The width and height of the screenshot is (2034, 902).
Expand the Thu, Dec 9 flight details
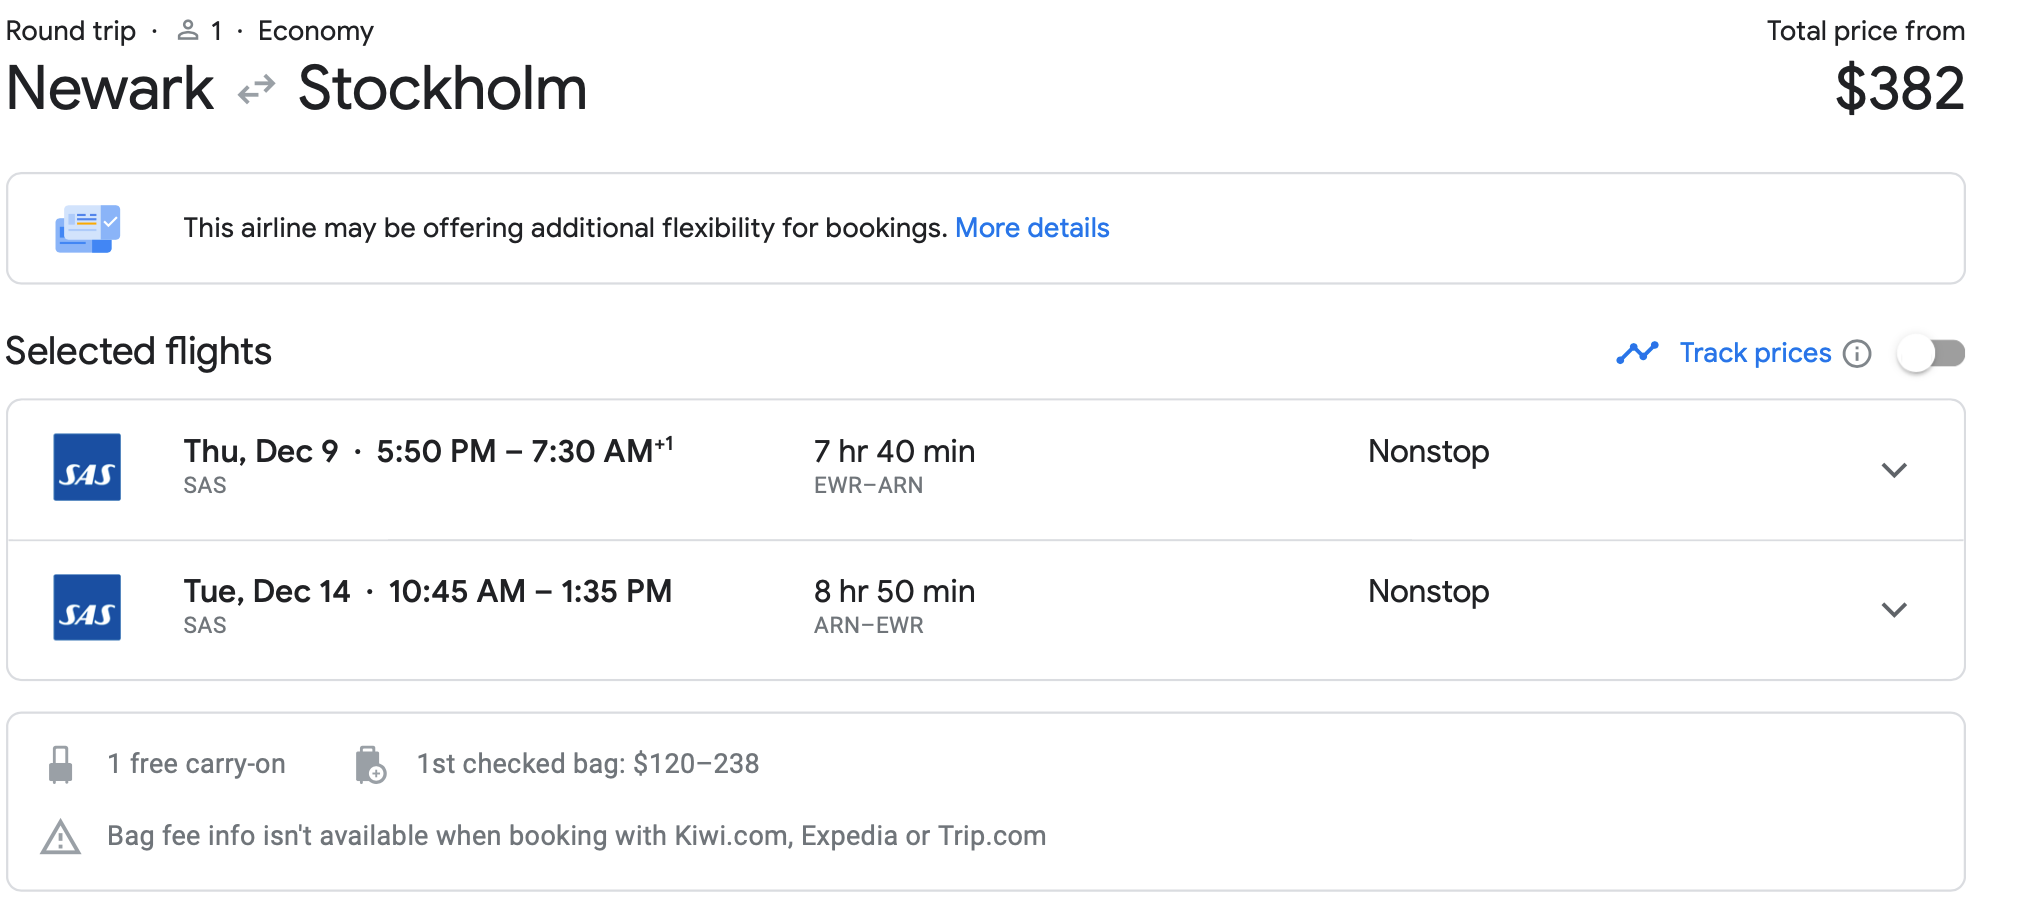pyautogui.click(x=1894, y=470)
